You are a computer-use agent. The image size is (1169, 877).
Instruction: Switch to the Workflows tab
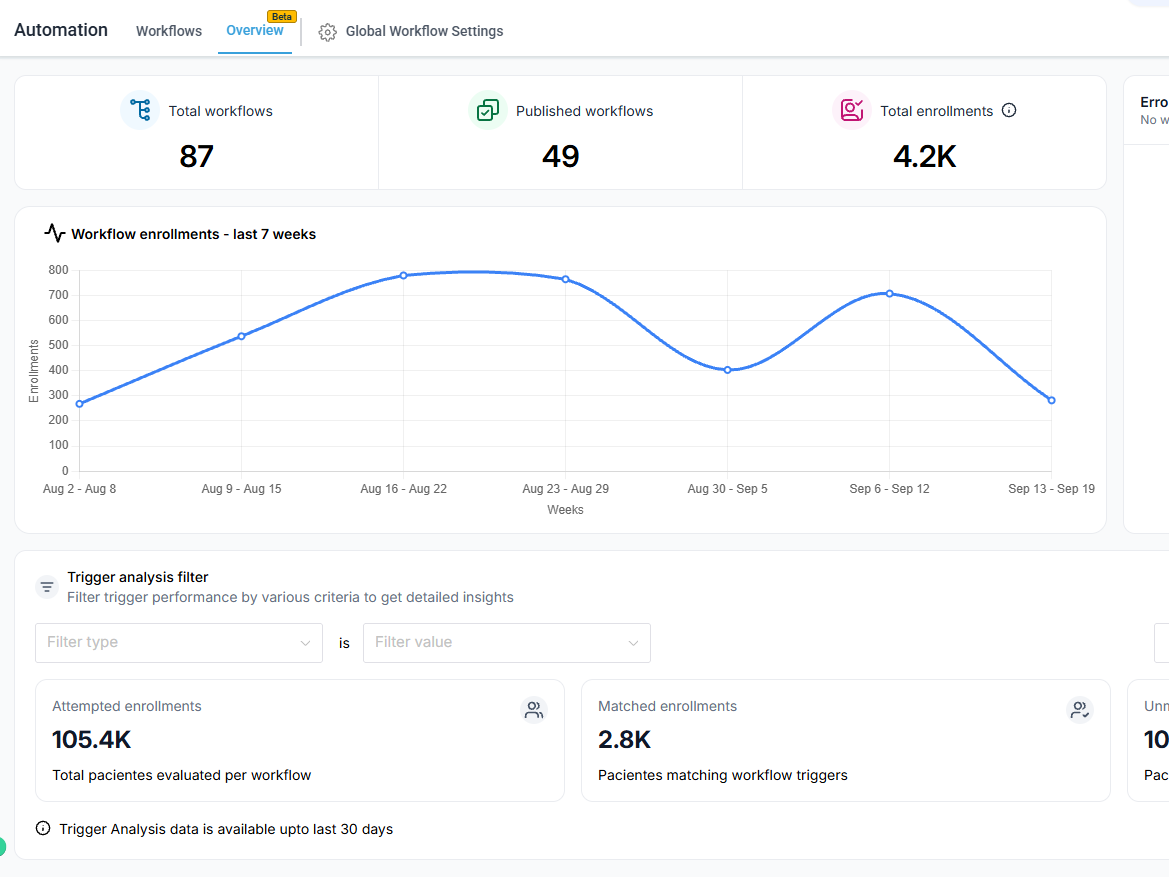[x=168, y=31]
